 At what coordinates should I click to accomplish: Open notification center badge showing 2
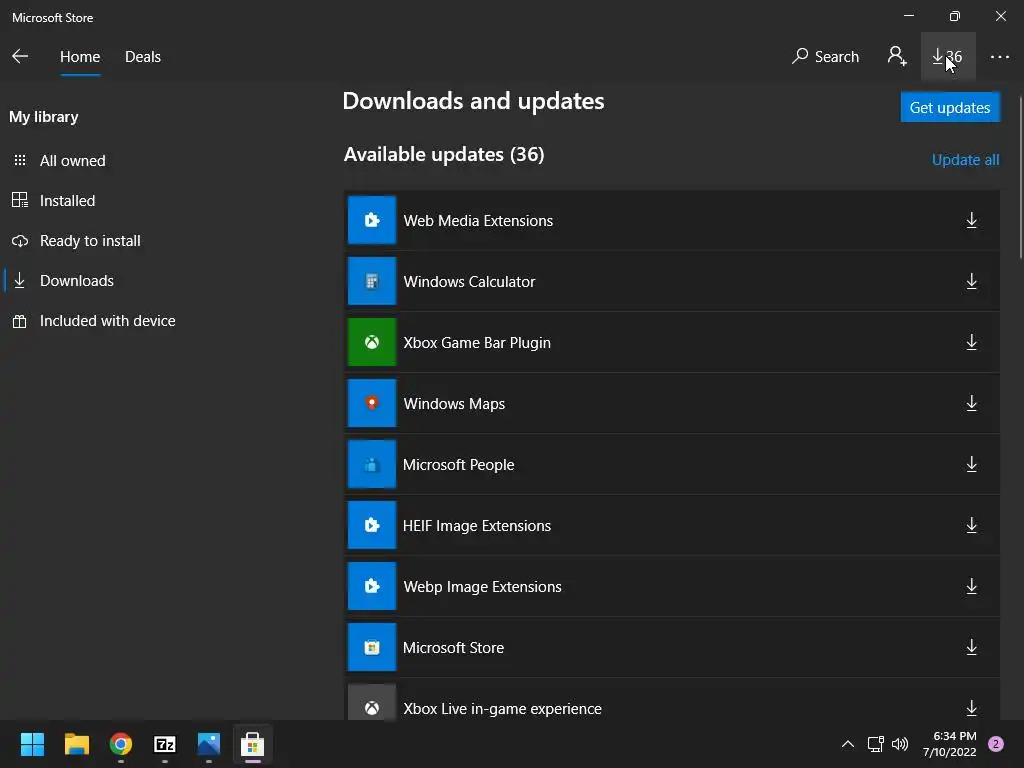(996, 744)
